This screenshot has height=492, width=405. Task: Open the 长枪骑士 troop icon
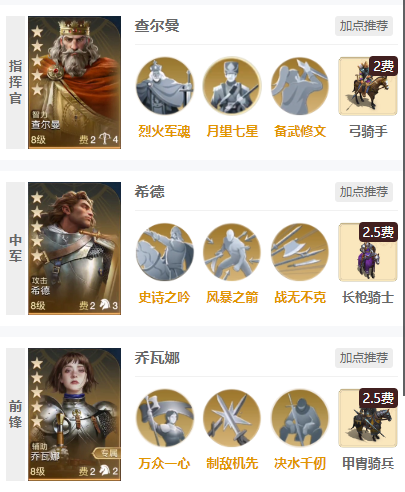pyautogui.click(x=368, y=252)
